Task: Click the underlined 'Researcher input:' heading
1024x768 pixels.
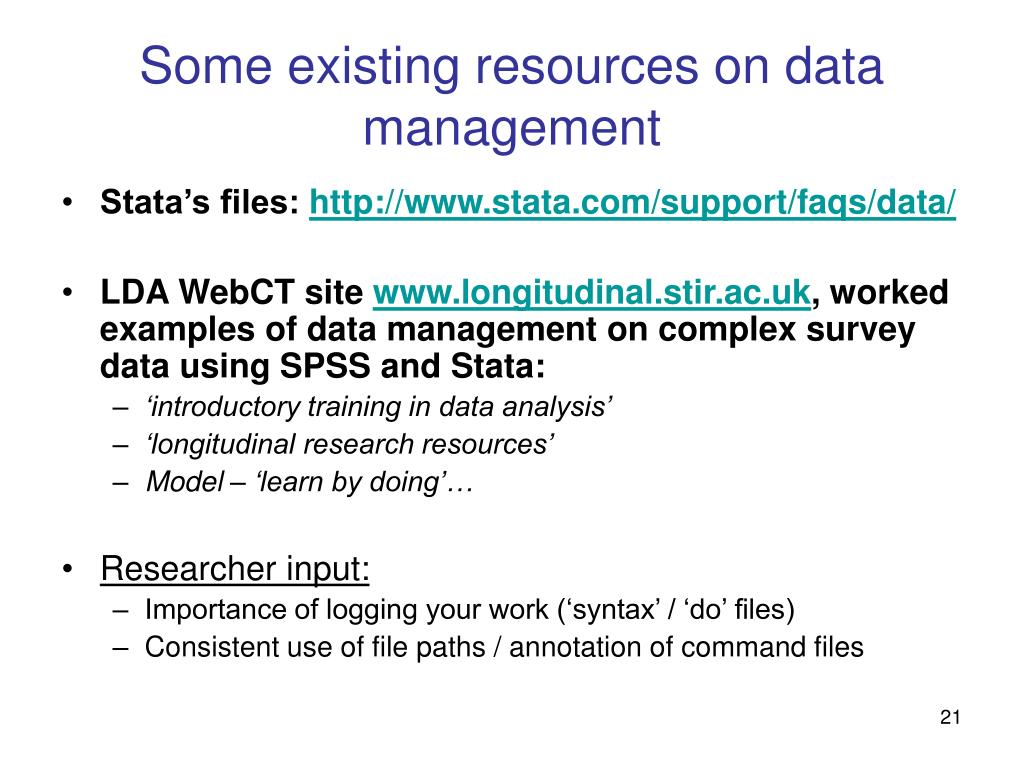Action: pyautogui.click(x=235, y=569)
